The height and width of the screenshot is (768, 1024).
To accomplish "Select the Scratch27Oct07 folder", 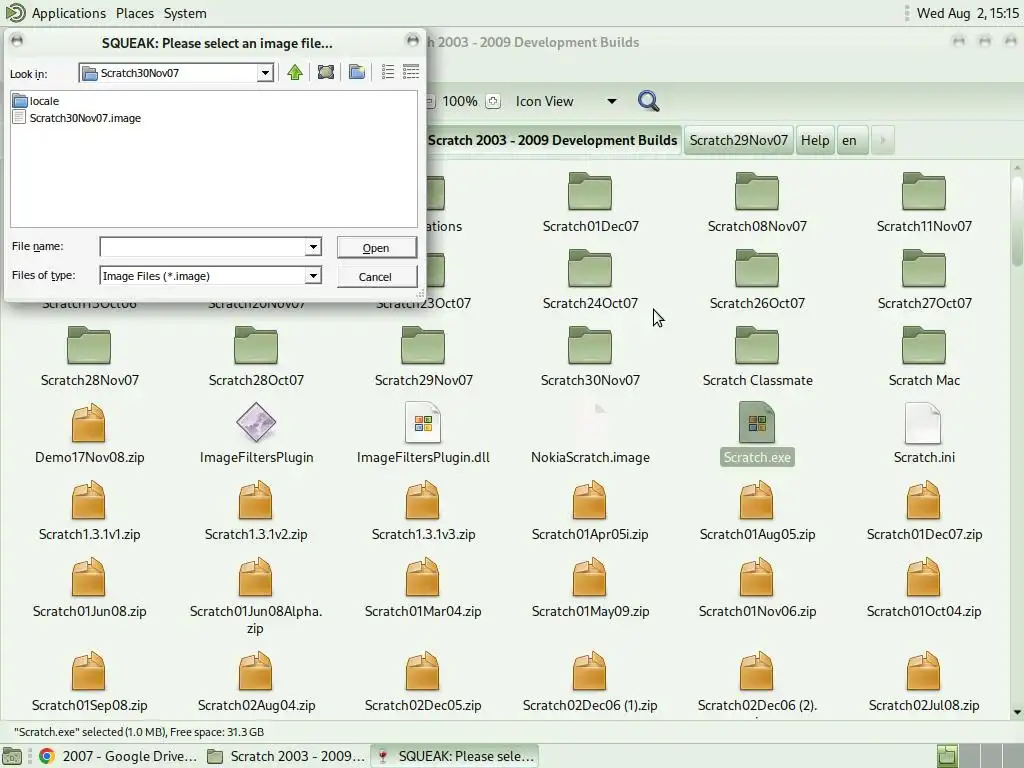I will pyautogui.click(x=924, y=280).
